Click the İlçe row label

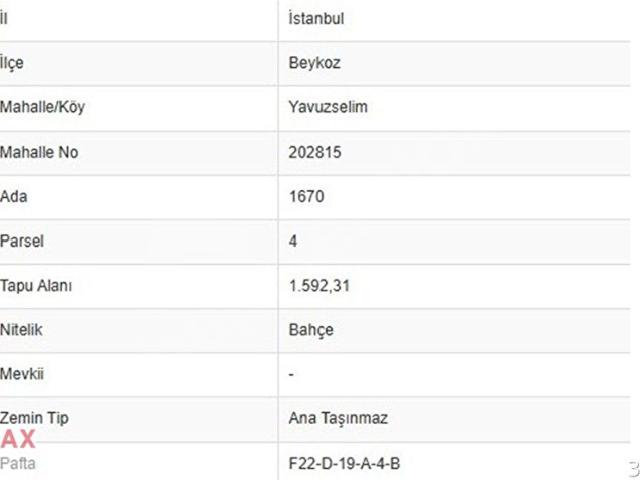coord(11,63)
